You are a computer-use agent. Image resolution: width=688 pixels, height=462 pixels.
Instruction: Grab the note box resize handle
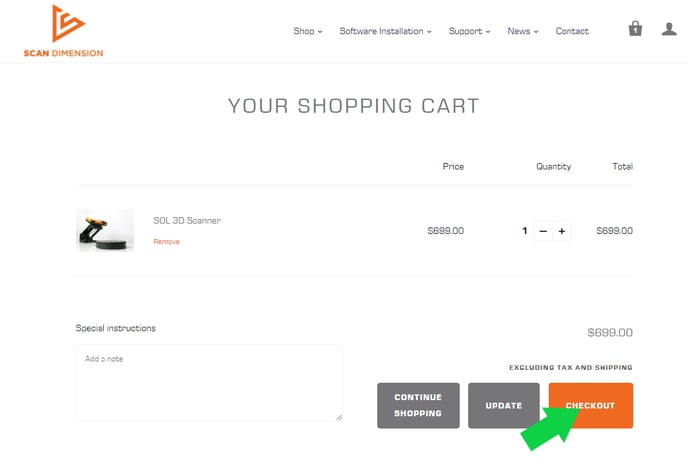coord(339,417)
